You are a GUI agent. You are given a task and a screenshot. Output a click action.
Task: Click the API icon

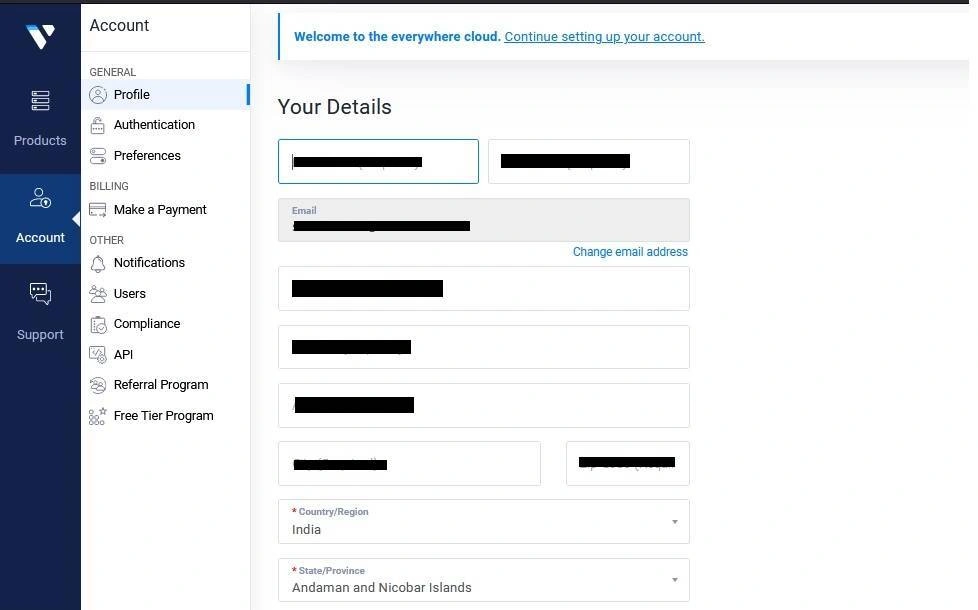(x=97, y=354)
